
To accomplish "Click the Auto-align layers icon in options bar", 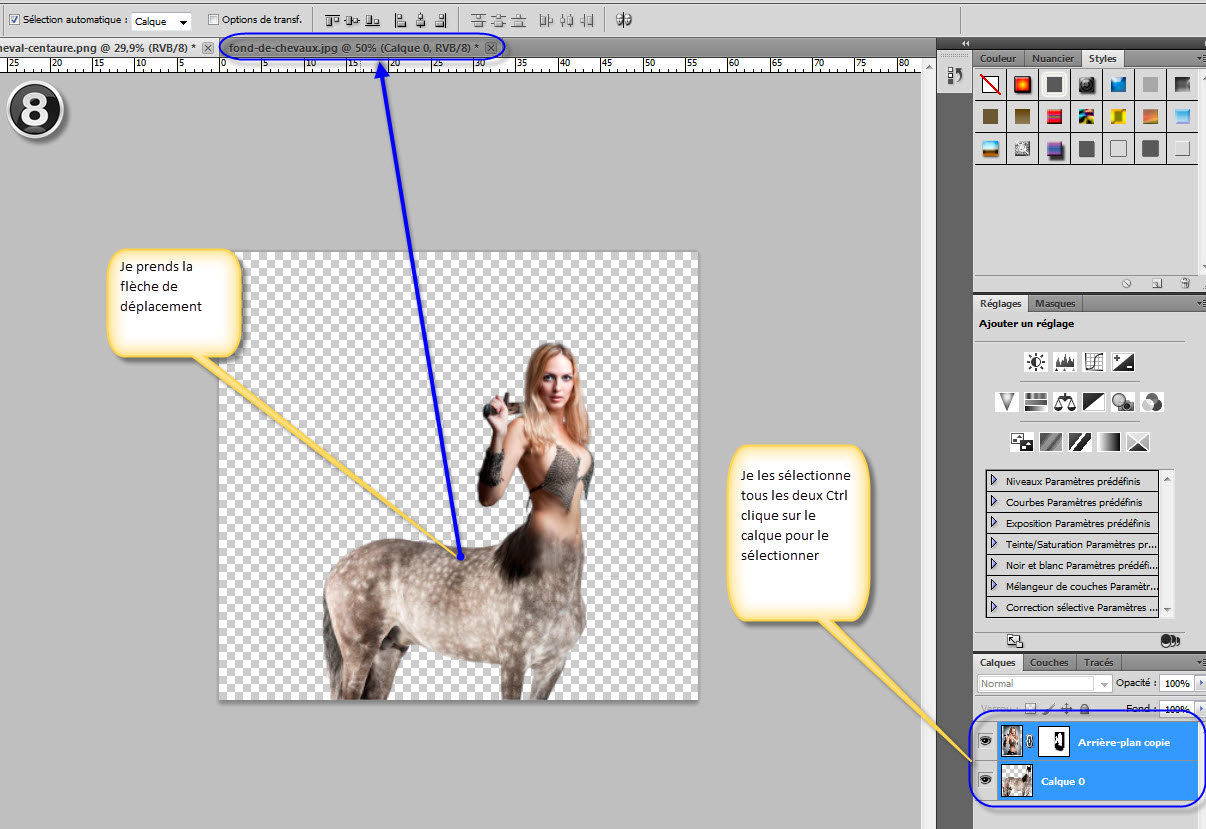I will point(623,20).
